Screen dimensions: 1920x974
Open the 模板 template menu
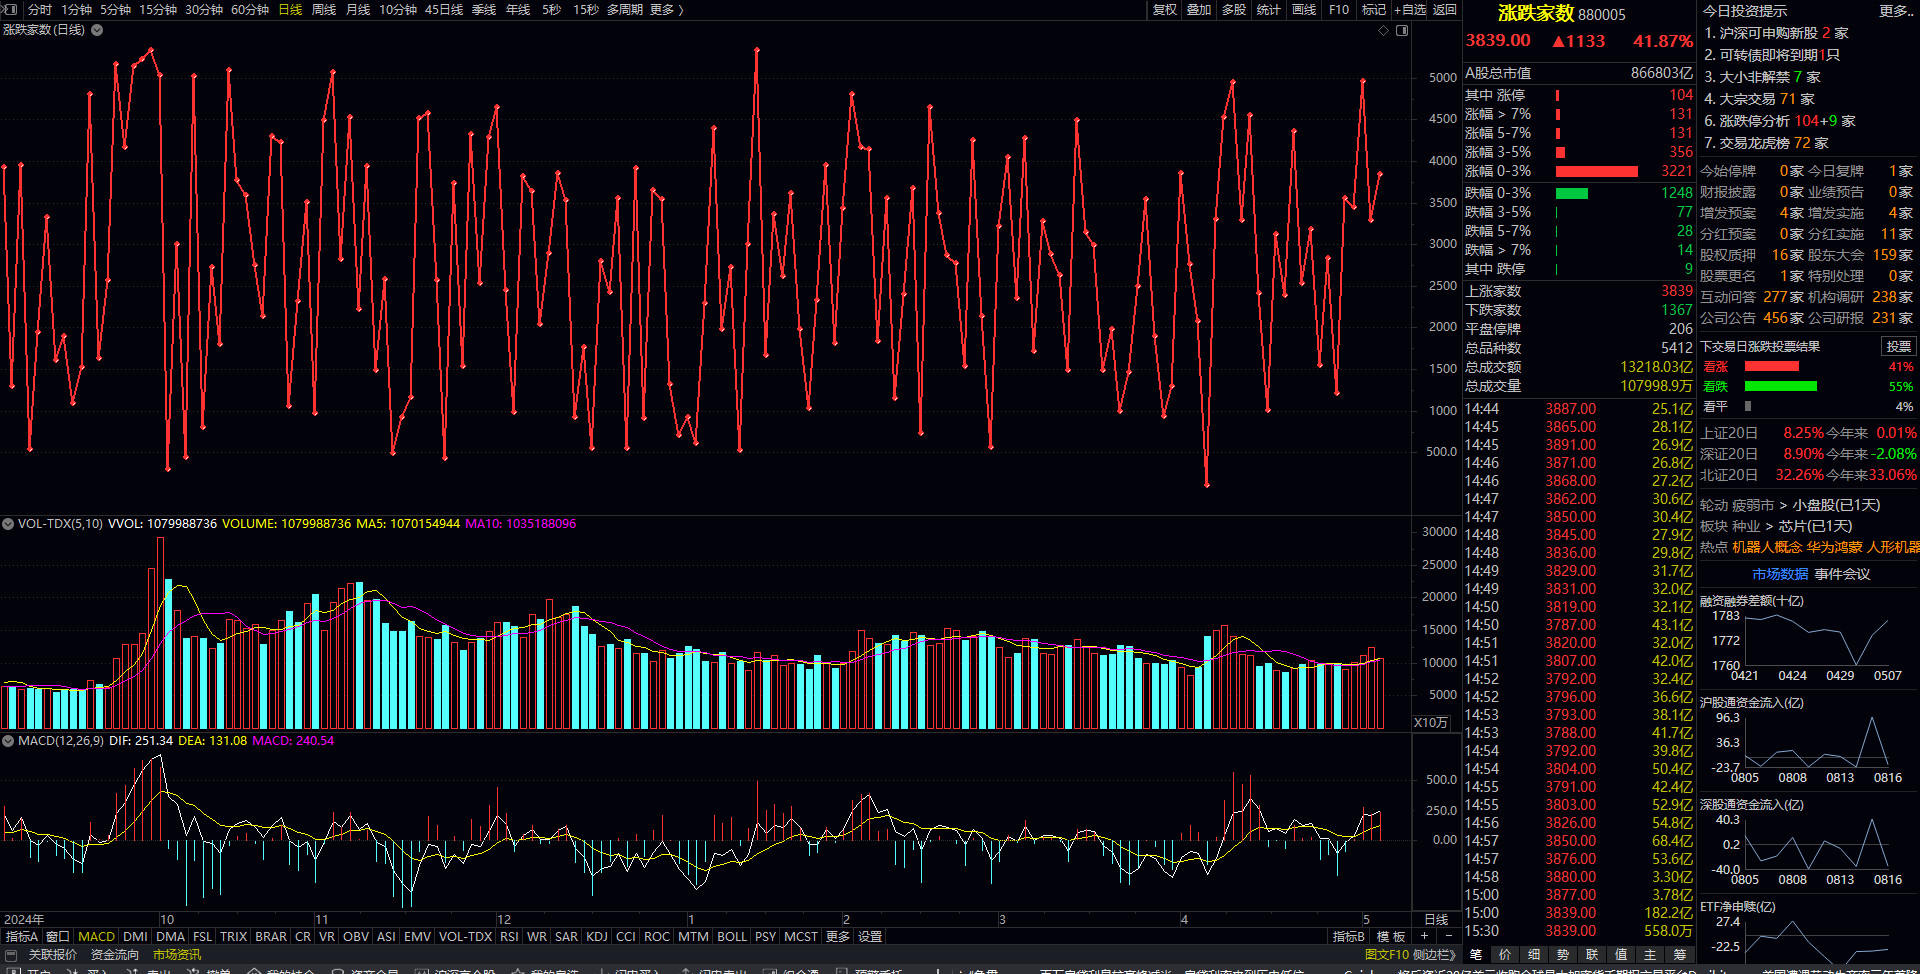coord(1391,937)
